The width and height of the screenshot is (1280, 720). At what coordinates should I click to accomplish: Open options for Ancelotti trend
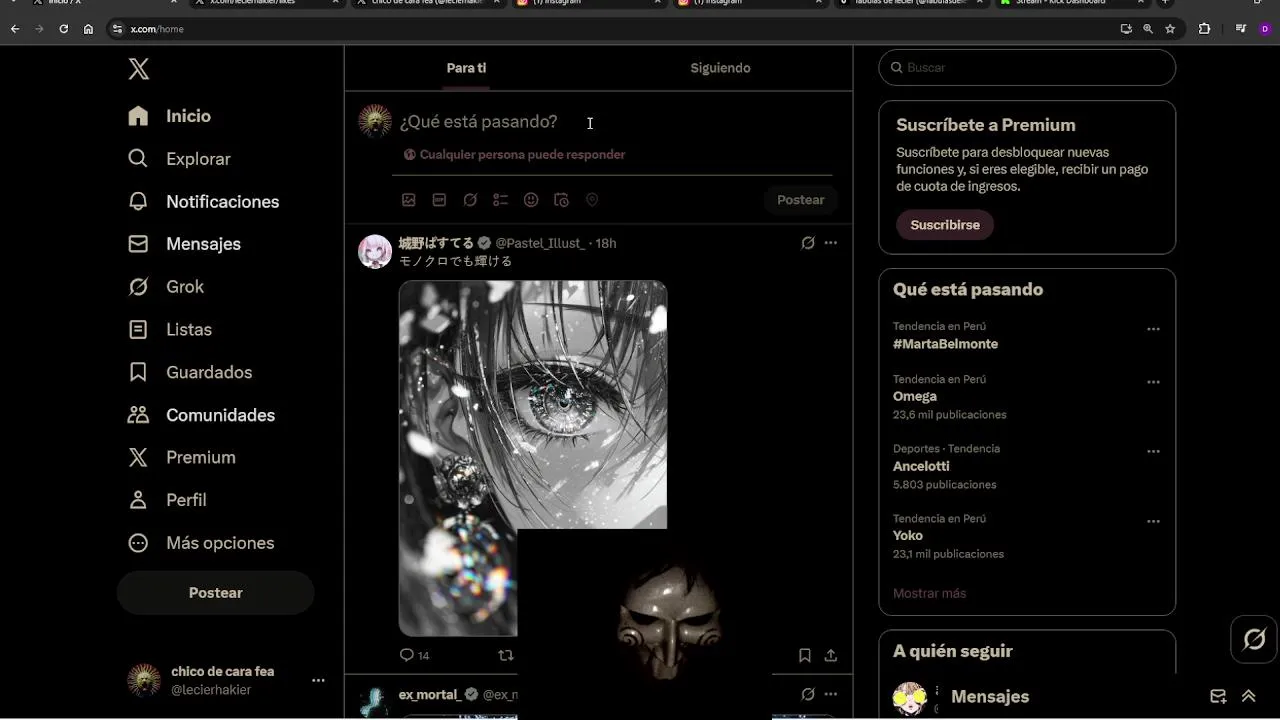(x=1153, y=452)
